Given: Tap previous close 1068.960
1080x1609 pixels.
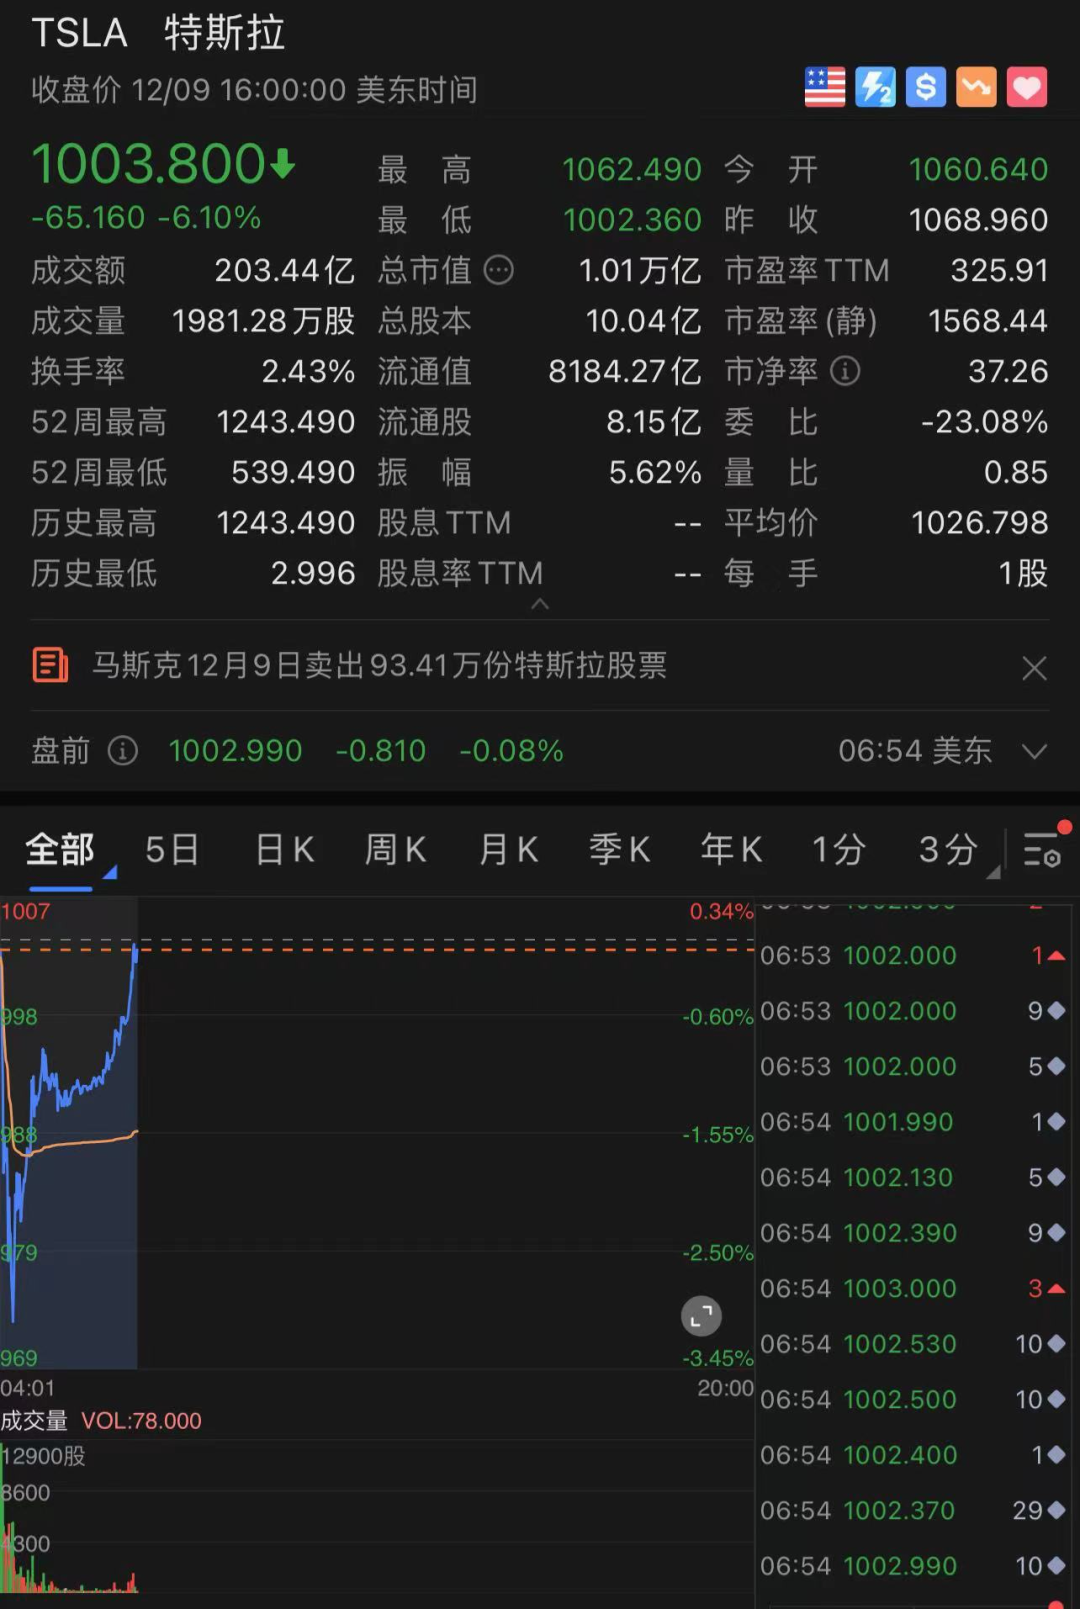Looking at the screenshot, I should coord(978,220).
